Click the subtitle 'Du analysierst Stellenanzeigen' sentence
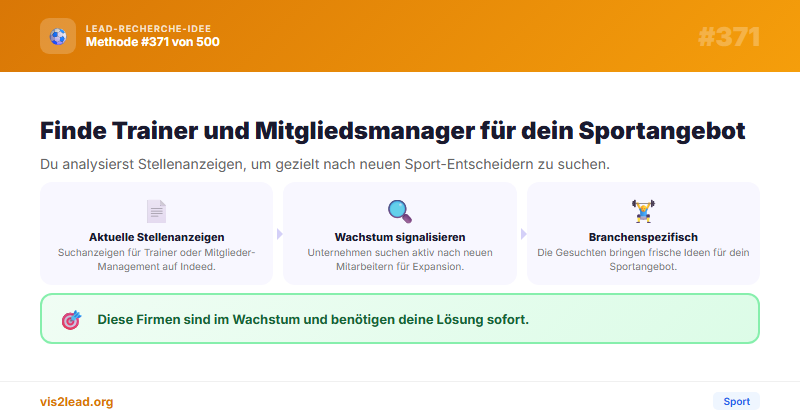 click(325, 164)
